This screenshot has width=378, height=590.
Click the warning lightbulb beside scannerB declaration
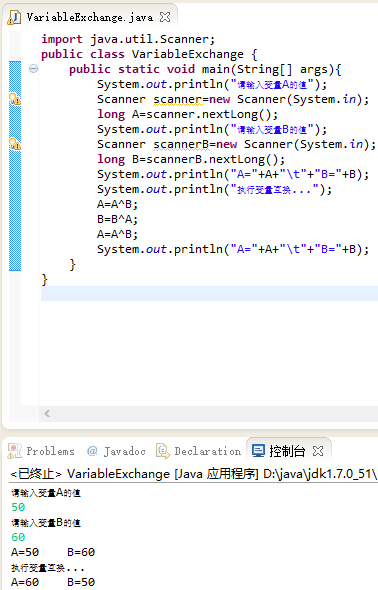(x=15, y=144)
